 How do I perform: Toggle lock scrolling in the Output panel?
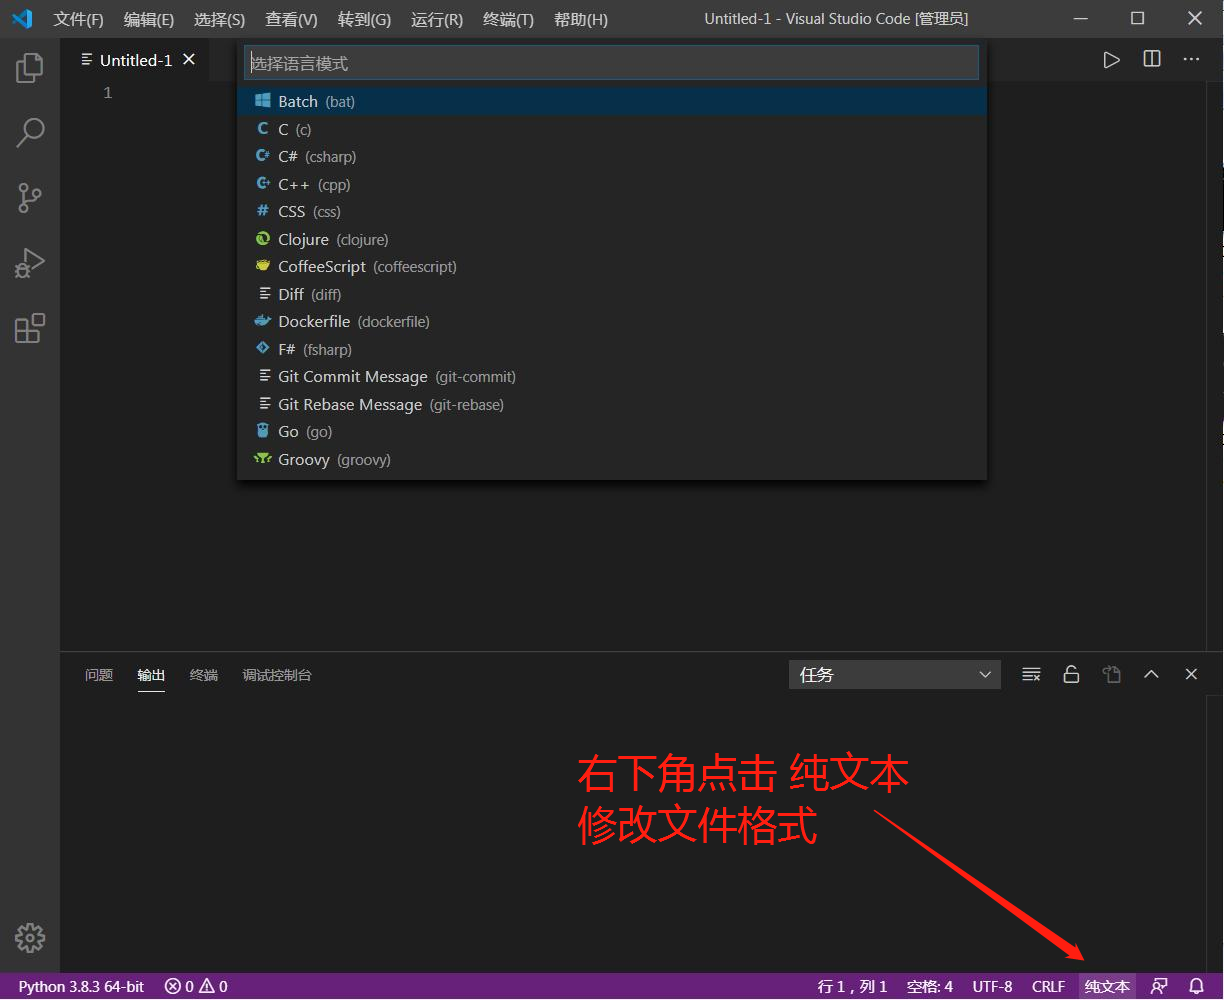(x=1071, y=674)
